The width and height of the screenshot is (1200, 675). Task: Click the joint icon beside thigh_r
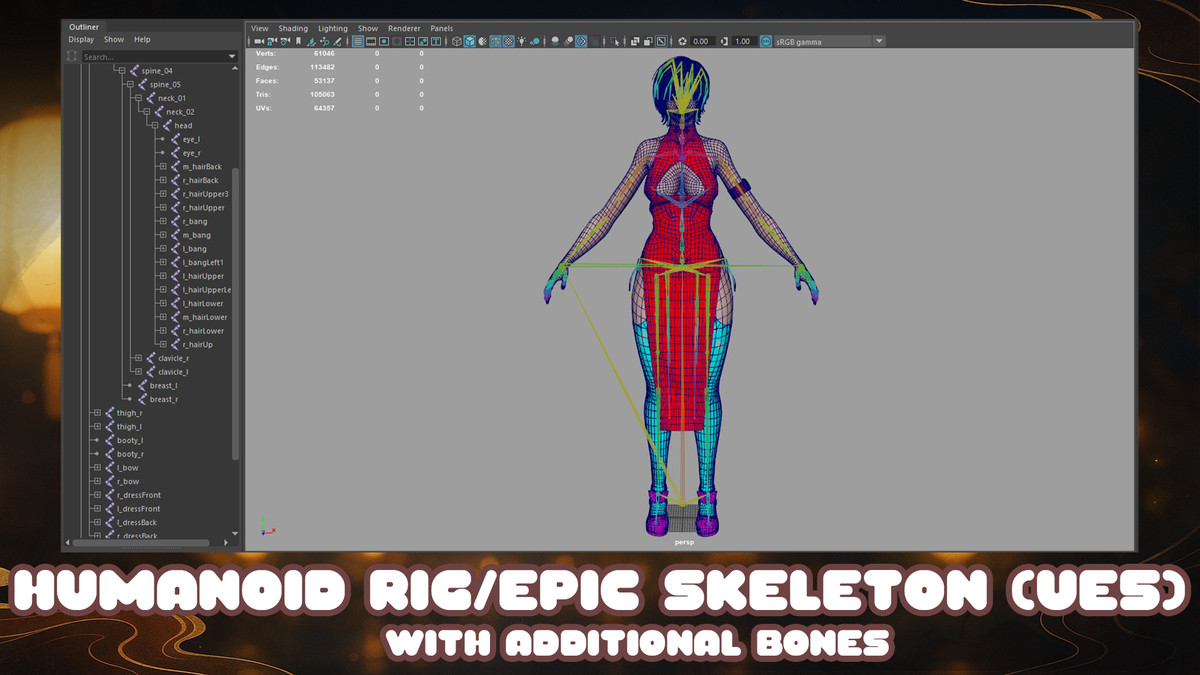click(109, 413)
